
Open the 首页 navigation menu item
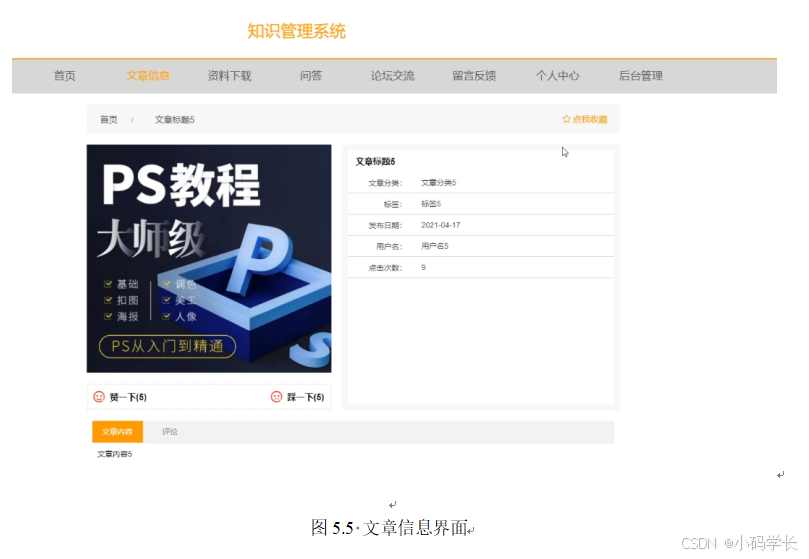(65, 76)
